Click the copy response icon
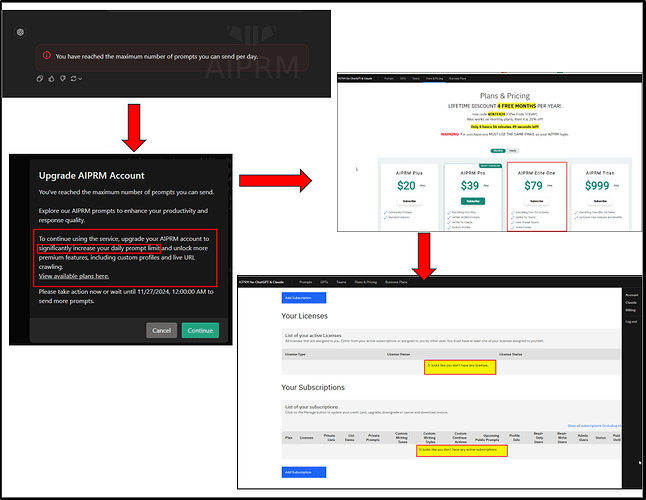Viewport: 646px width, 500px height. click(x=39, y=78)
